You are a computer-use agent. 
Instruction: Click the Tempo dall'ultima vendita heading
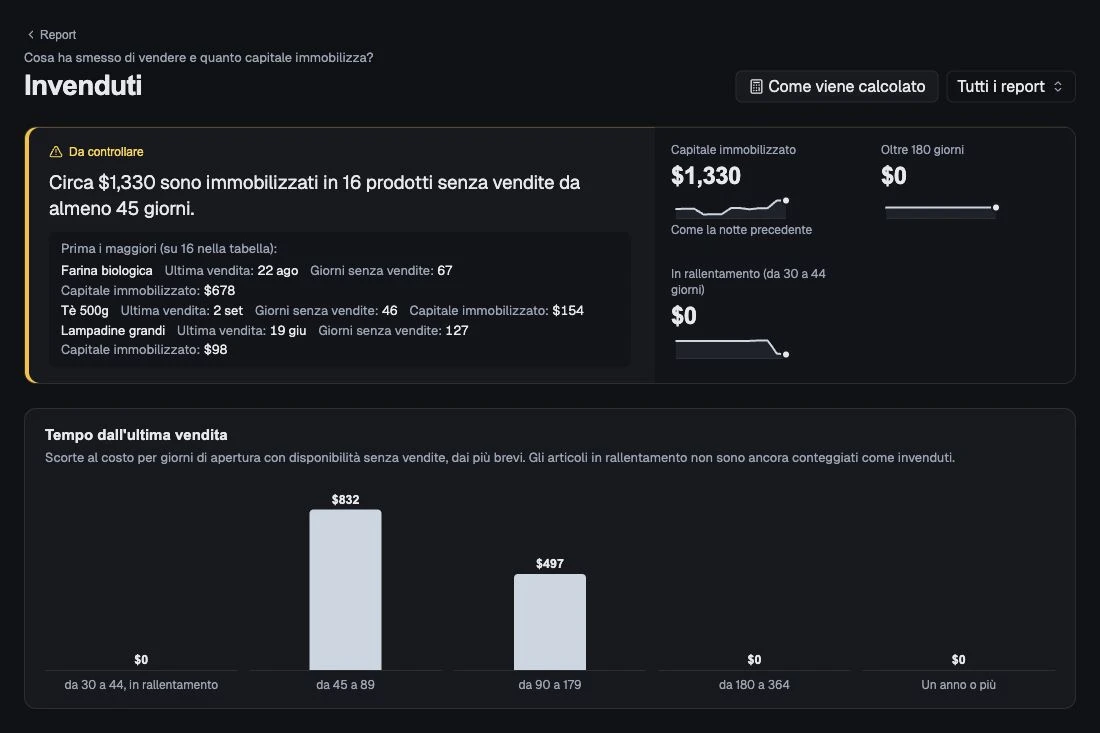pyautogui.click(x=136, y=435)
